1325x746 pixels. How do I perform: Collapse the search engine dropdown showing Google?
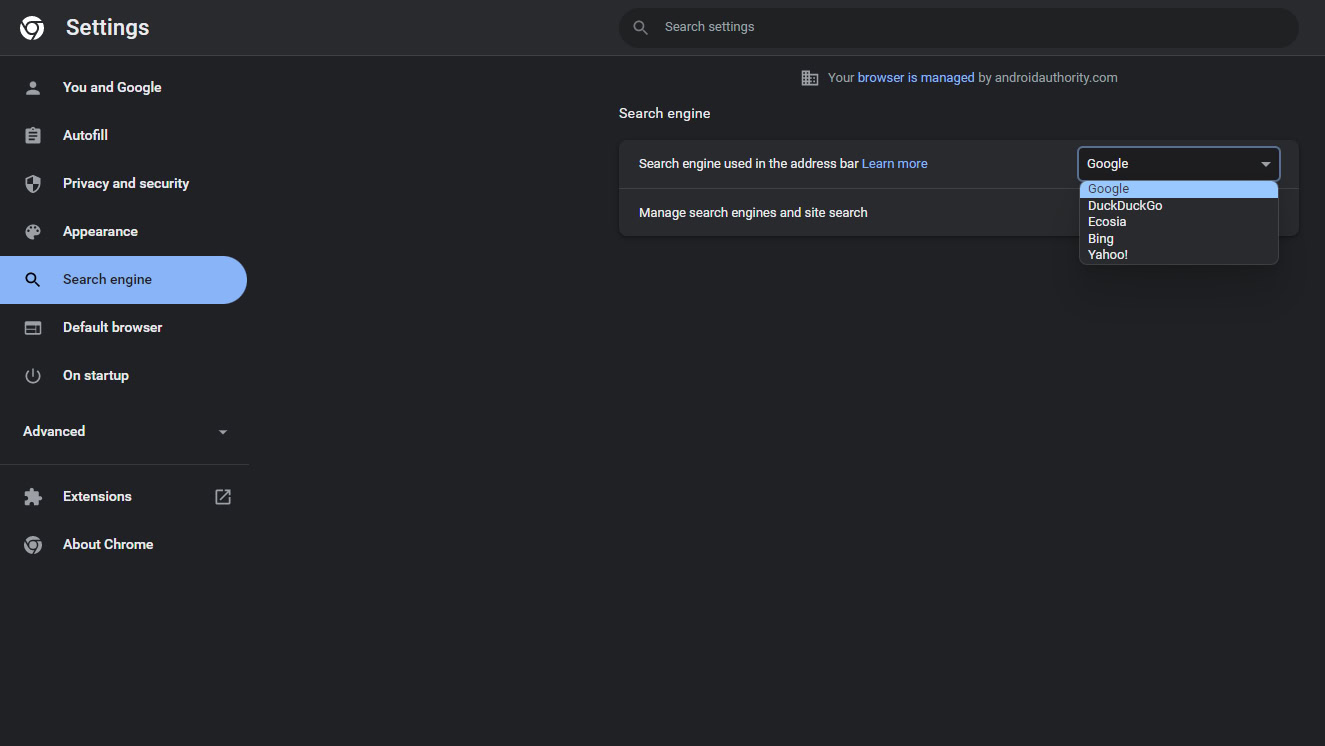pos(1178,164)
